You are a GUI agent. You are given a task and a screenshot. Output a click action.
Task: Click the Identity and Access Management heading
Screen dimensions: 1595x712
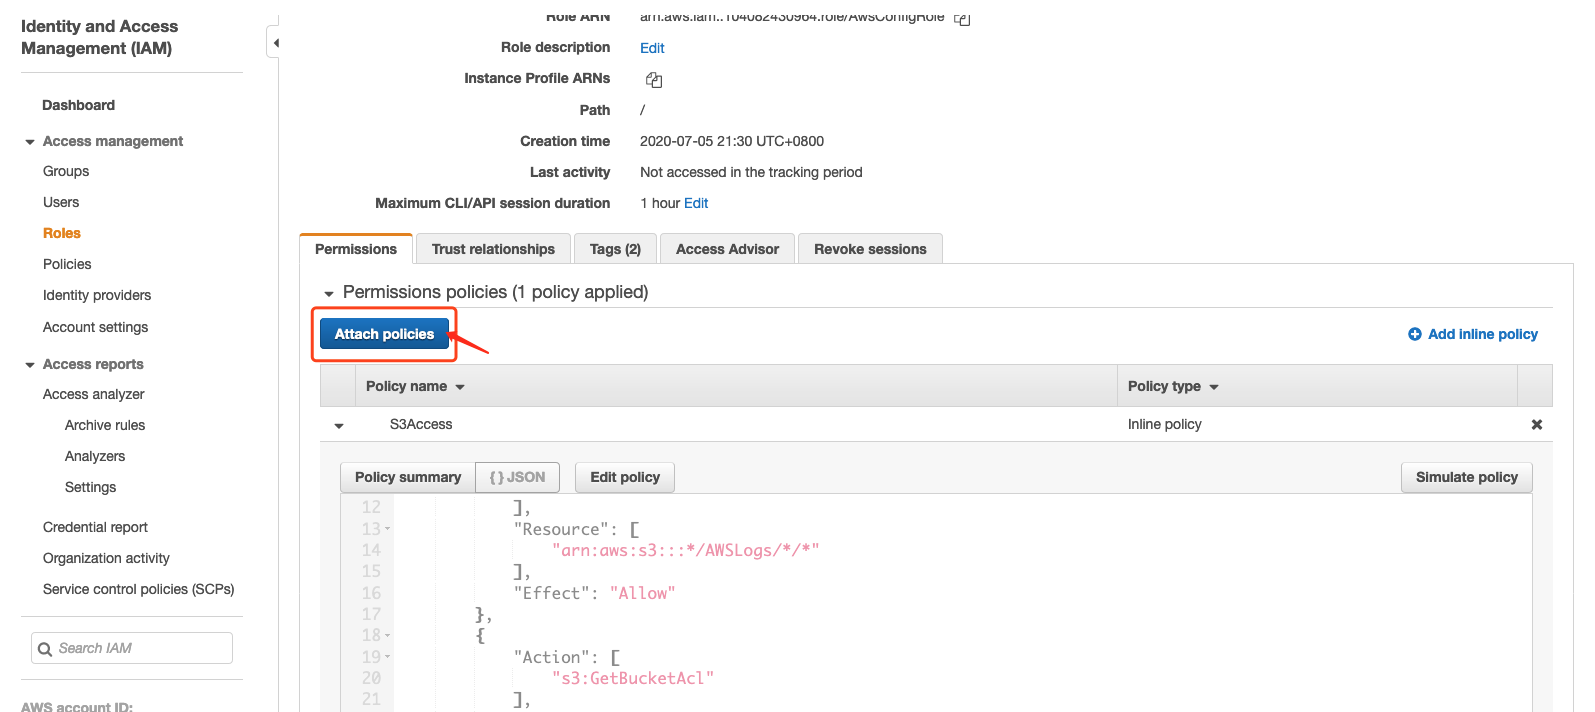pos(99,37)
